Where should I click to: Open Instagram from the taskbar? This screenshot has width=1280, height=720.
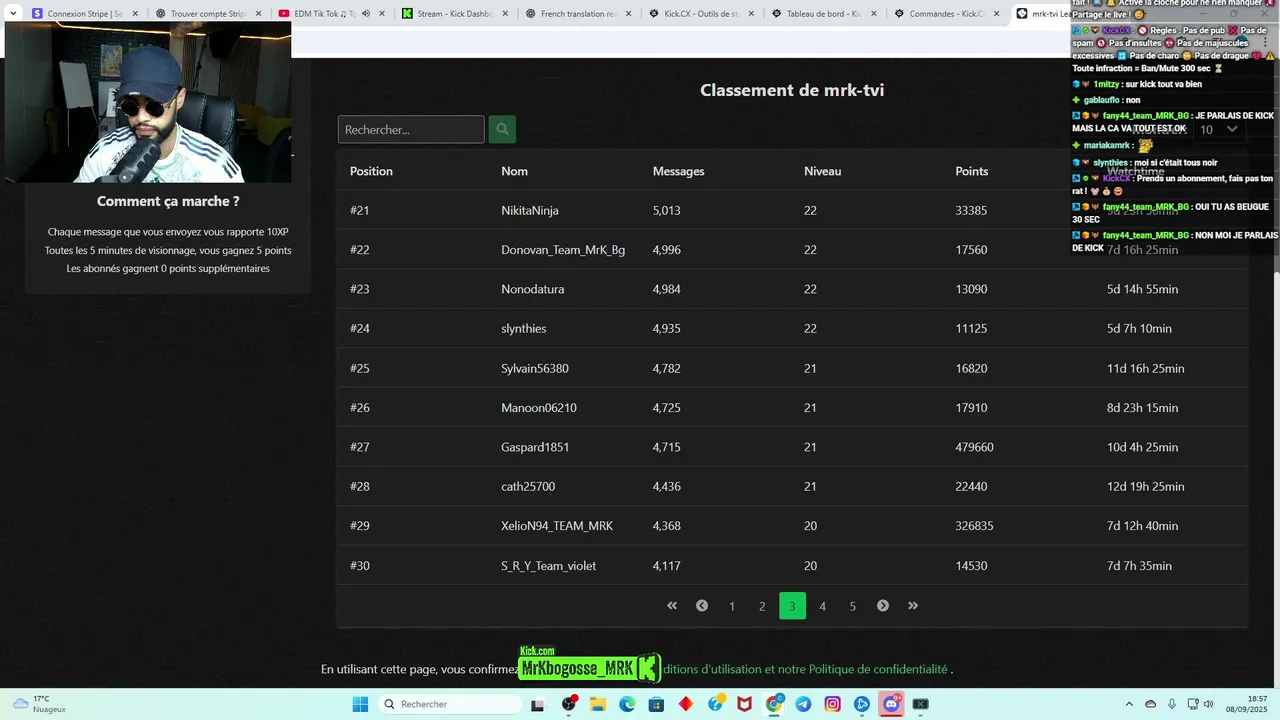(832, 704)
